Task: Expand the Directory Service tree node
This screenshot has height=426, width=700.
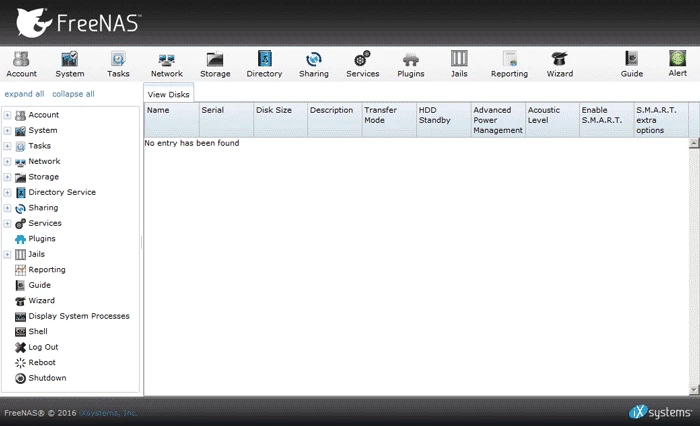Action: 7,192
